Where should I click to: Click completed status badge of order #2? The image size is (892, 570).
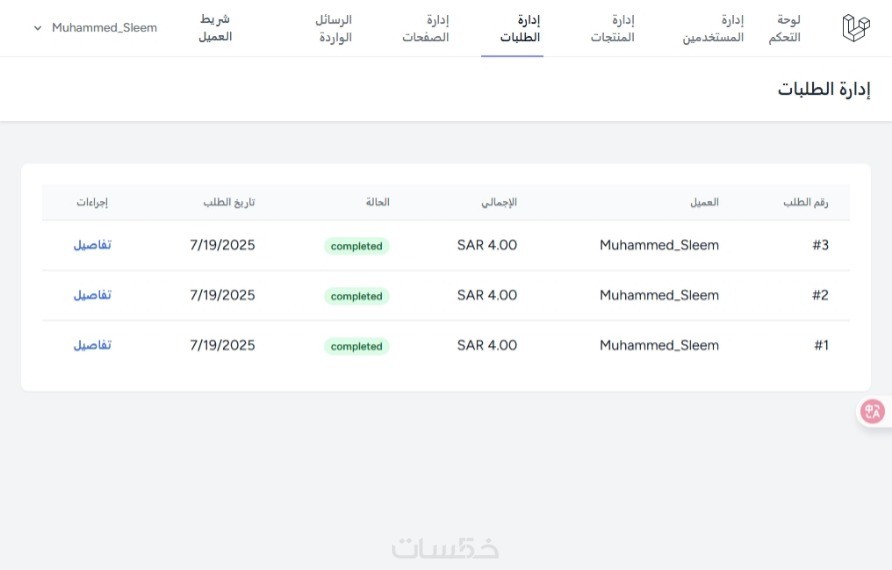pos(356,296)
